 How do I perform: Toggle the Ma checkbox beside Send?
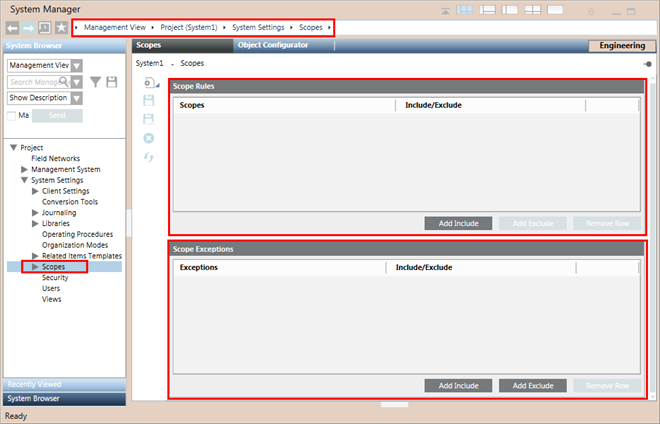12,117
